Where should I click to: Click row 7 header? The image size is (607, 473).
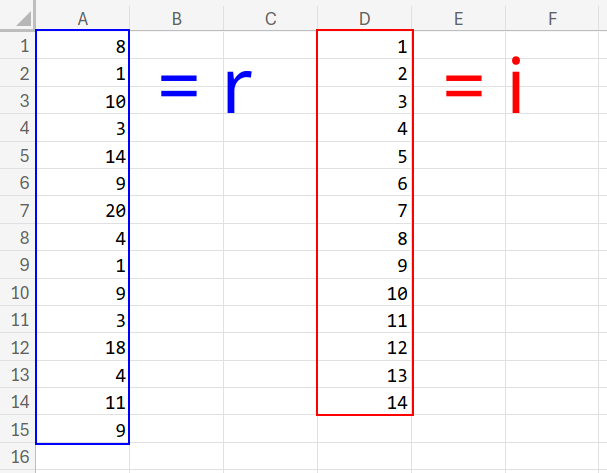[x=17, y=211]
